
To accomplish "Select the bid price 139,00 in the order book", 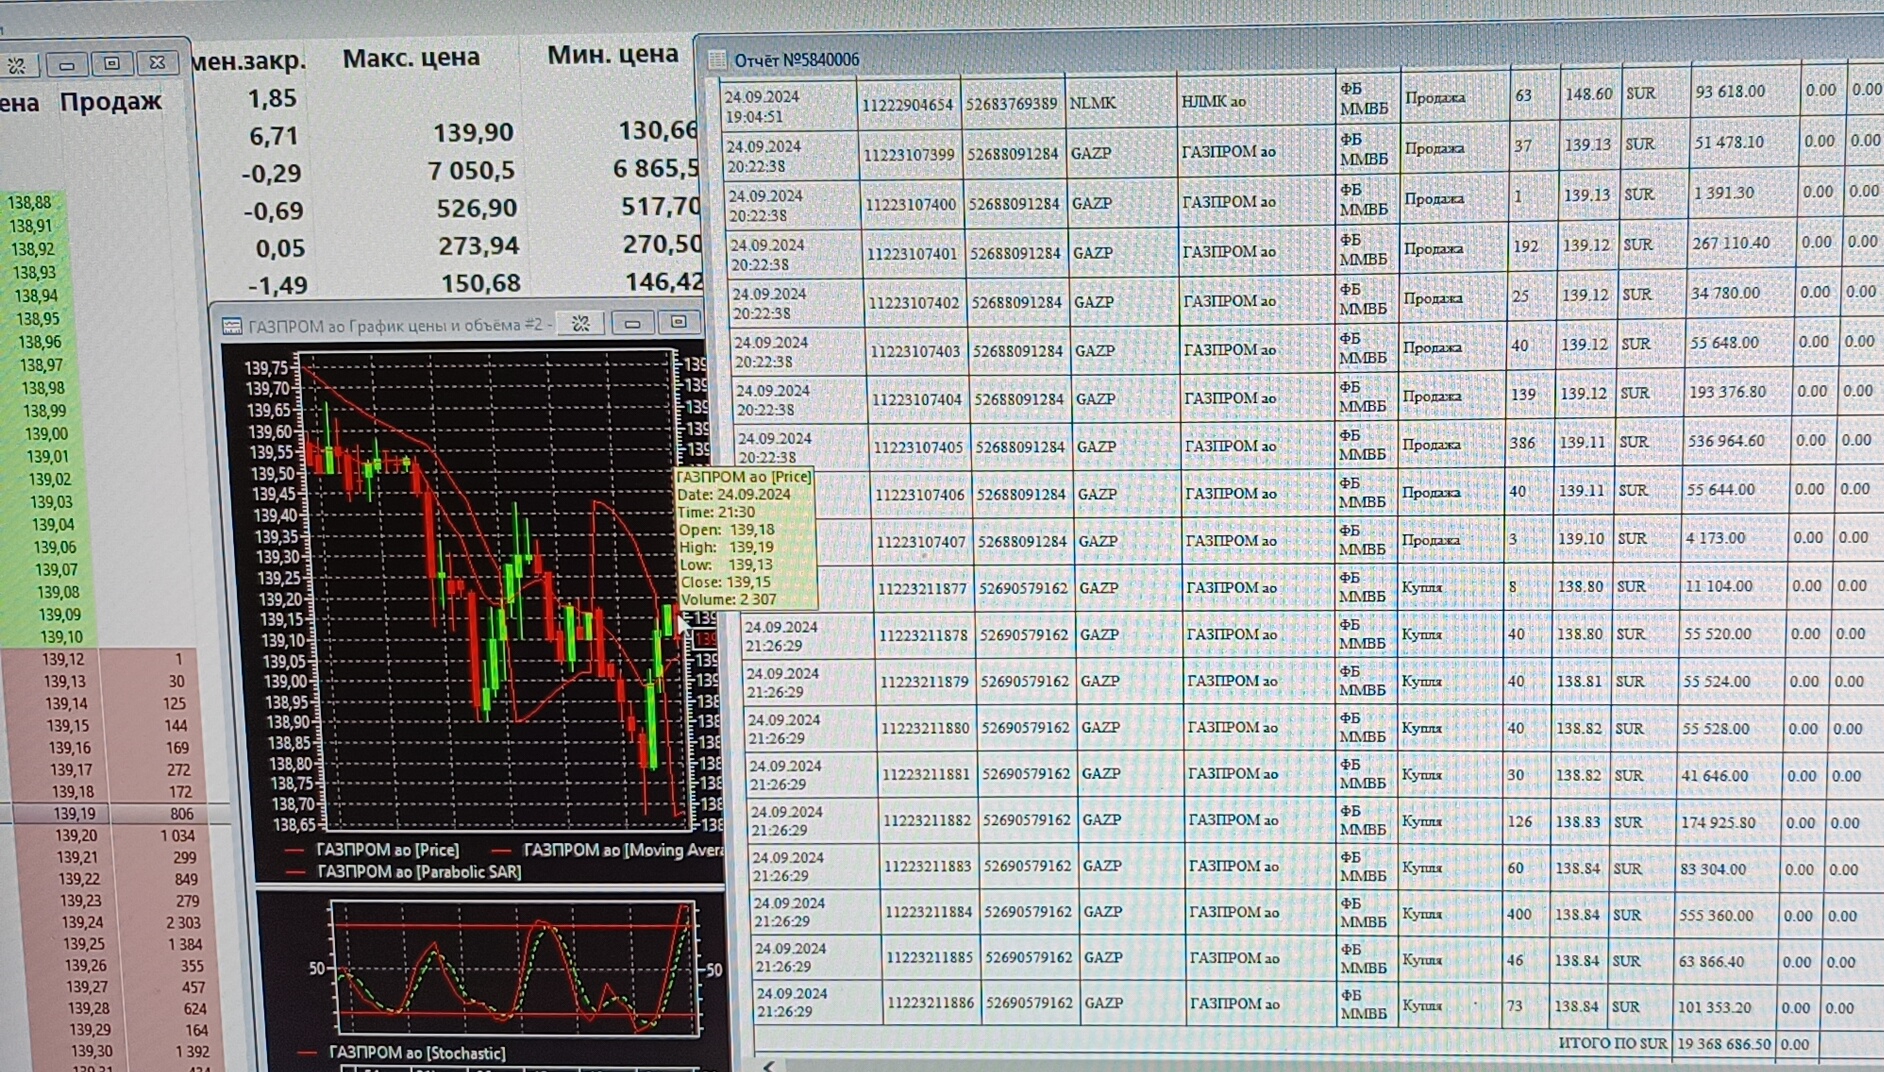I will [x=46, y=434].
